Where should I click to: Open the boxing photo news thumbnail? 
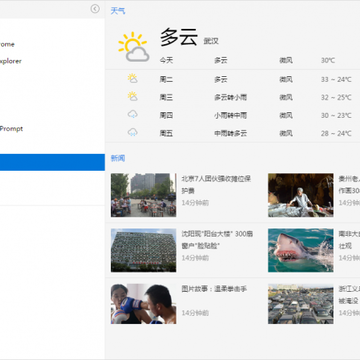[x=143, y=304]
